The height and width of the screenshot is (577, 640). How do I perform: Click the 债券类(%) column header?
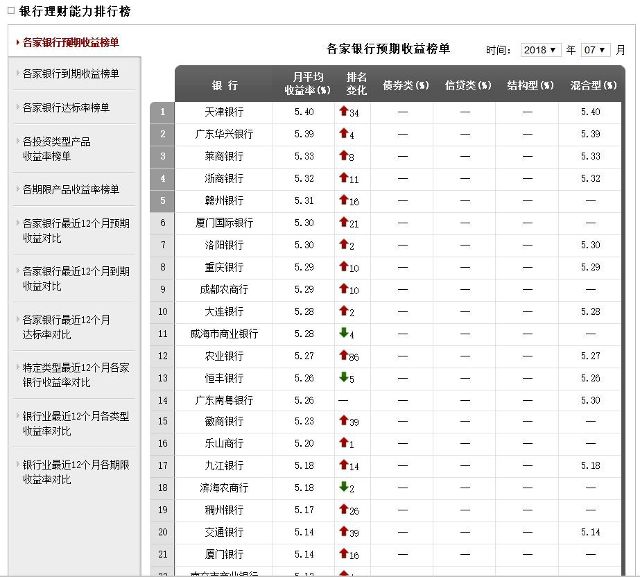click(406, 85)
